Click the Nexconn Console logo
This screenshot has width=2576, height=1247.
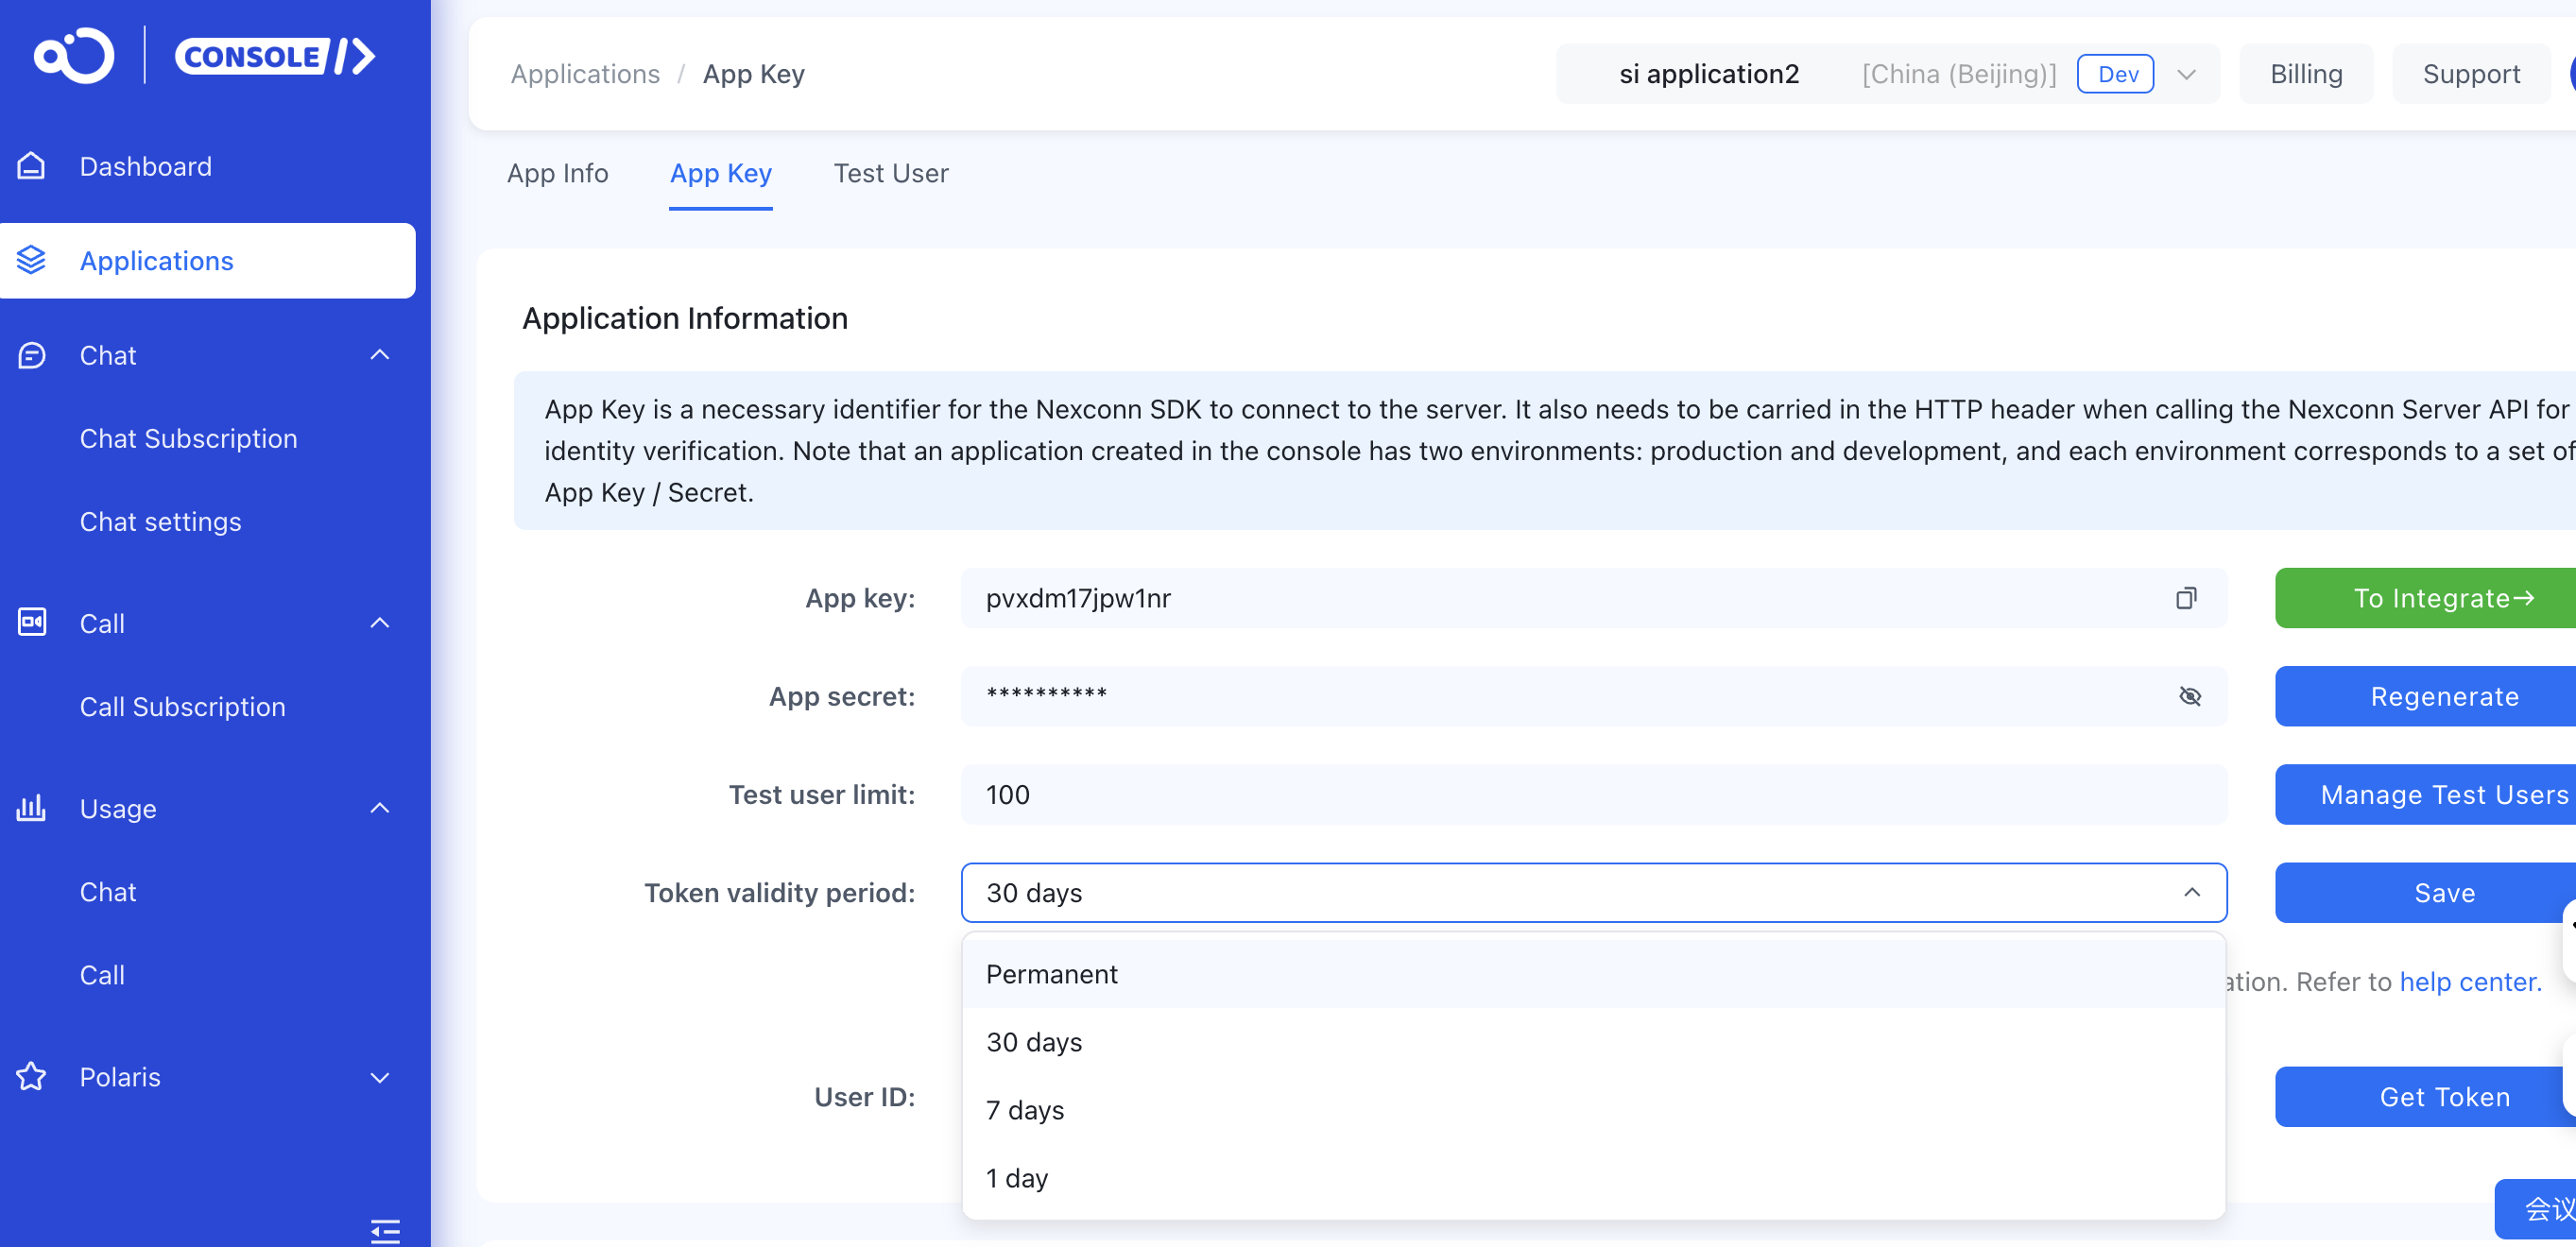coord(205,56)
